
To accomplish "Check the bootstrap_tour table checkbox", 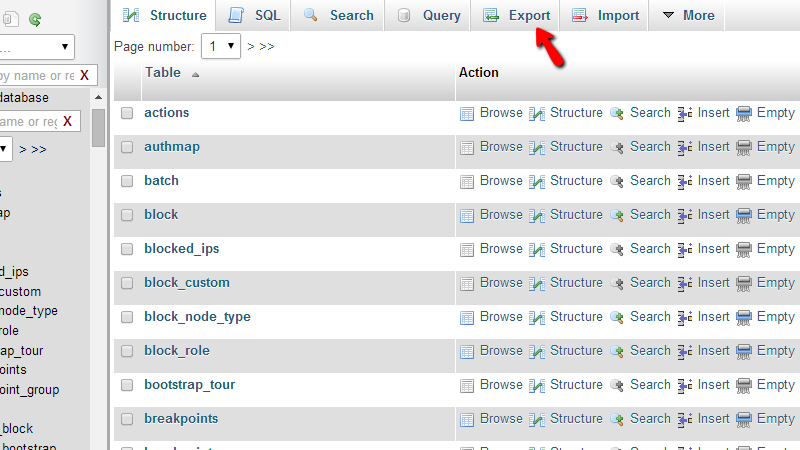I will click(127, 385).
